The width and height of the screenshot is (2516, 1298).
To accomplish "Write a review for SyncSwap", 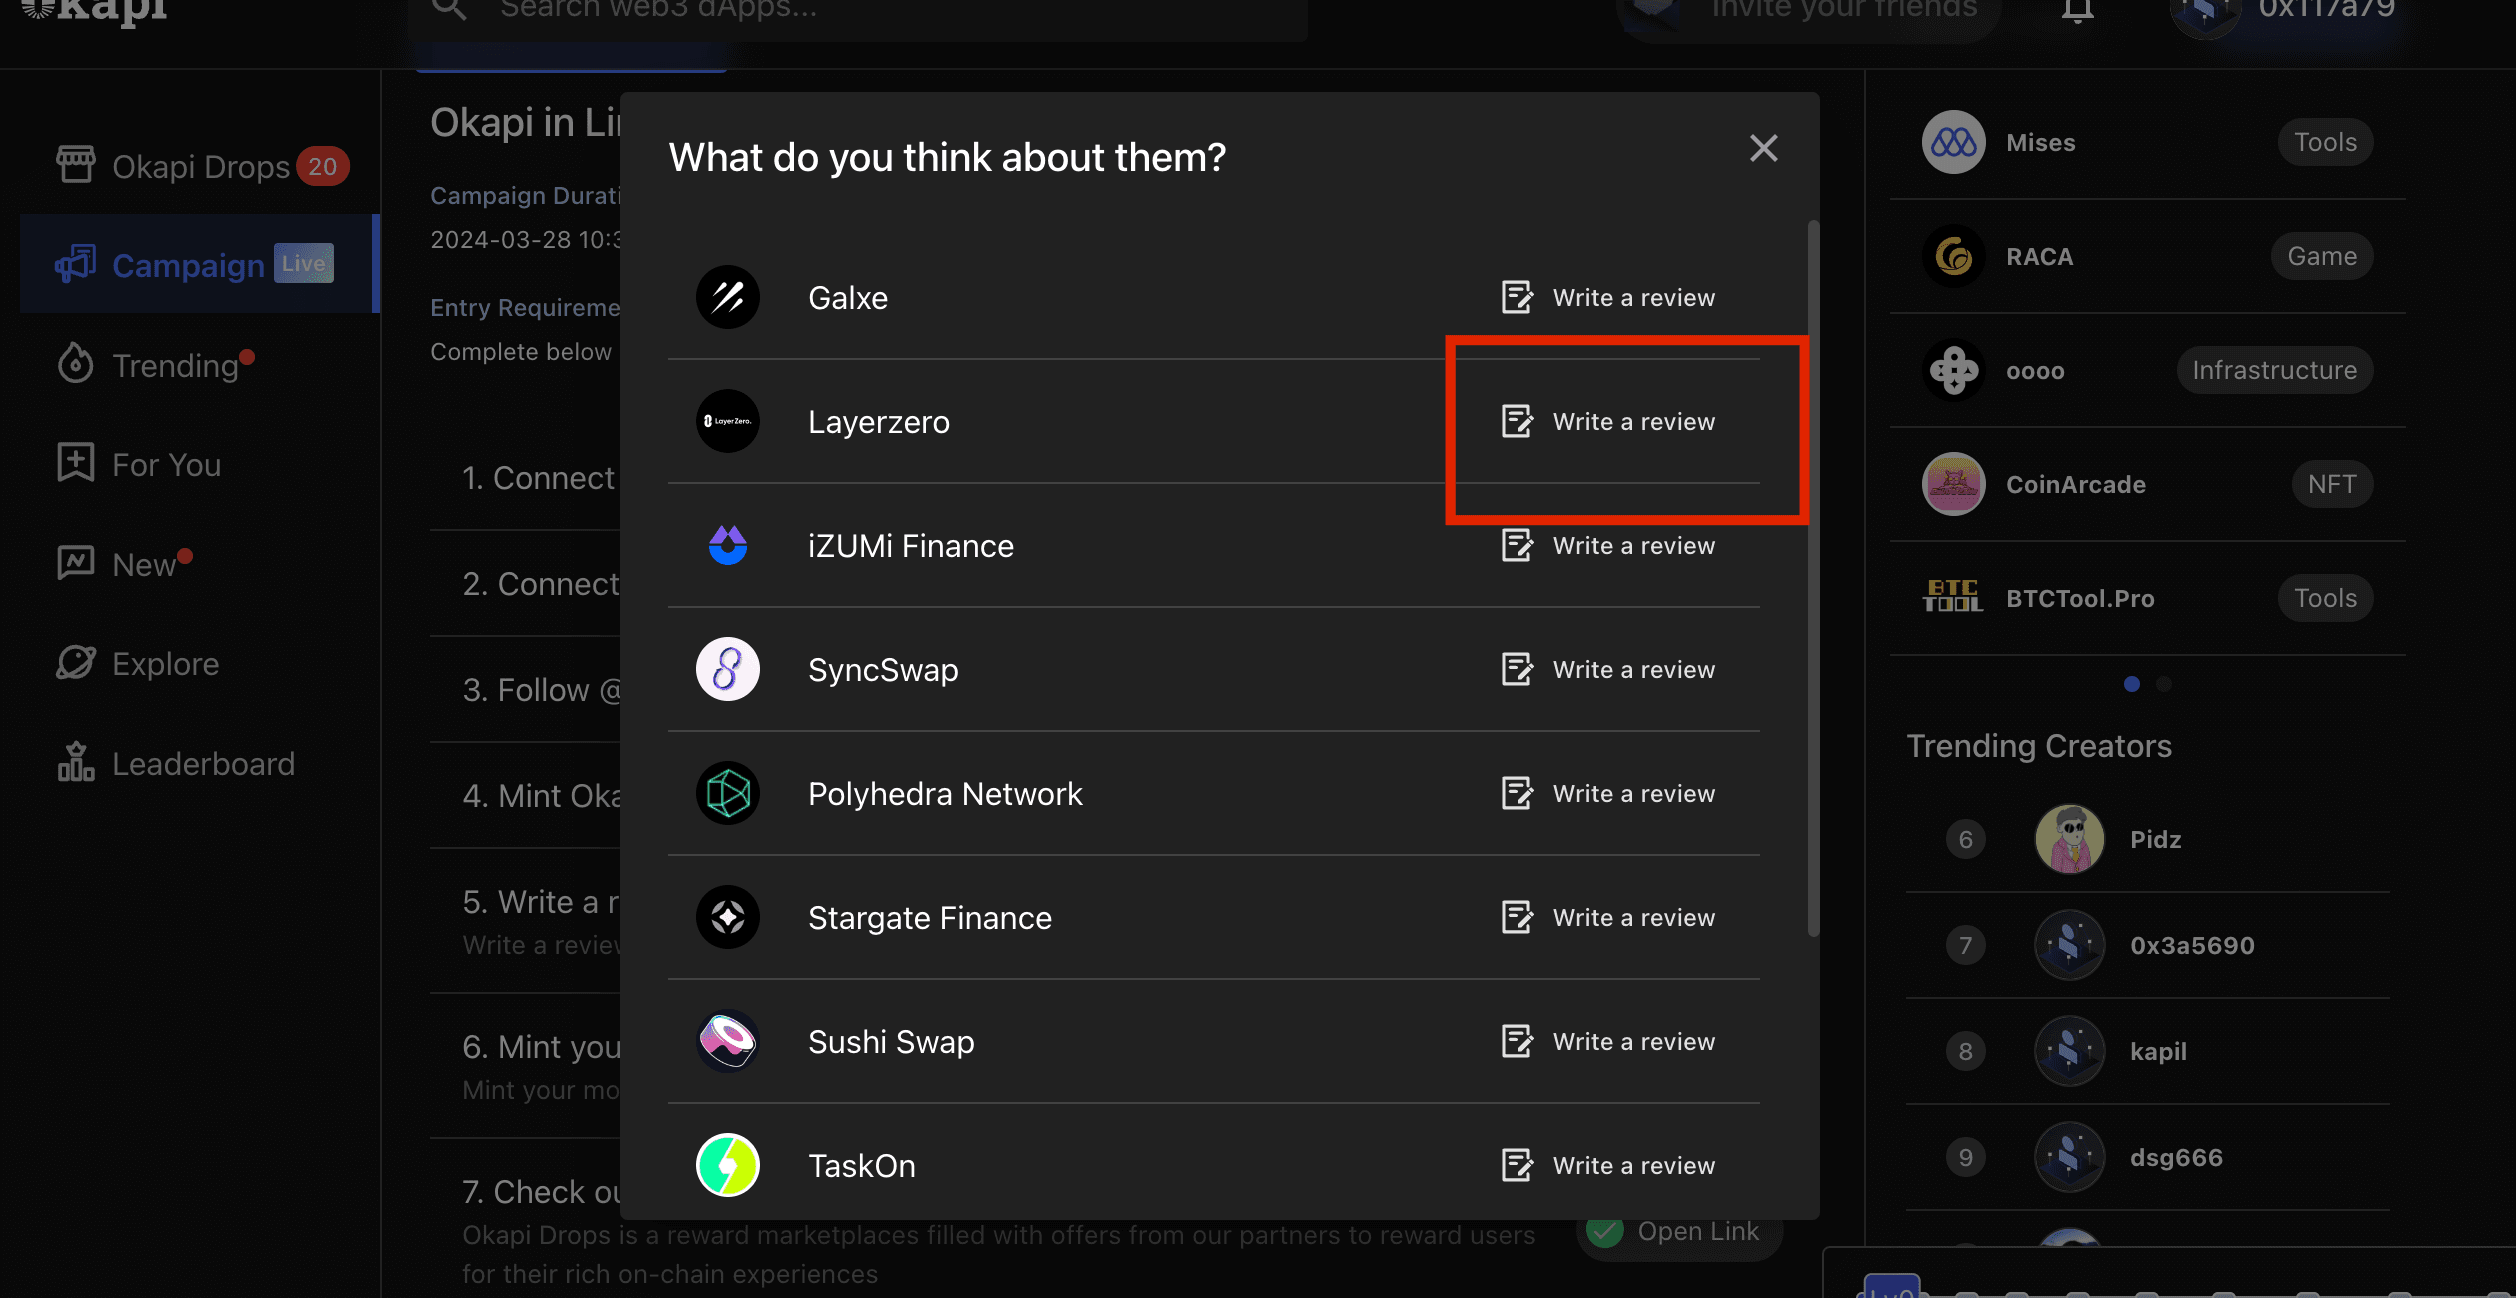I will (x=1608, y=669).
